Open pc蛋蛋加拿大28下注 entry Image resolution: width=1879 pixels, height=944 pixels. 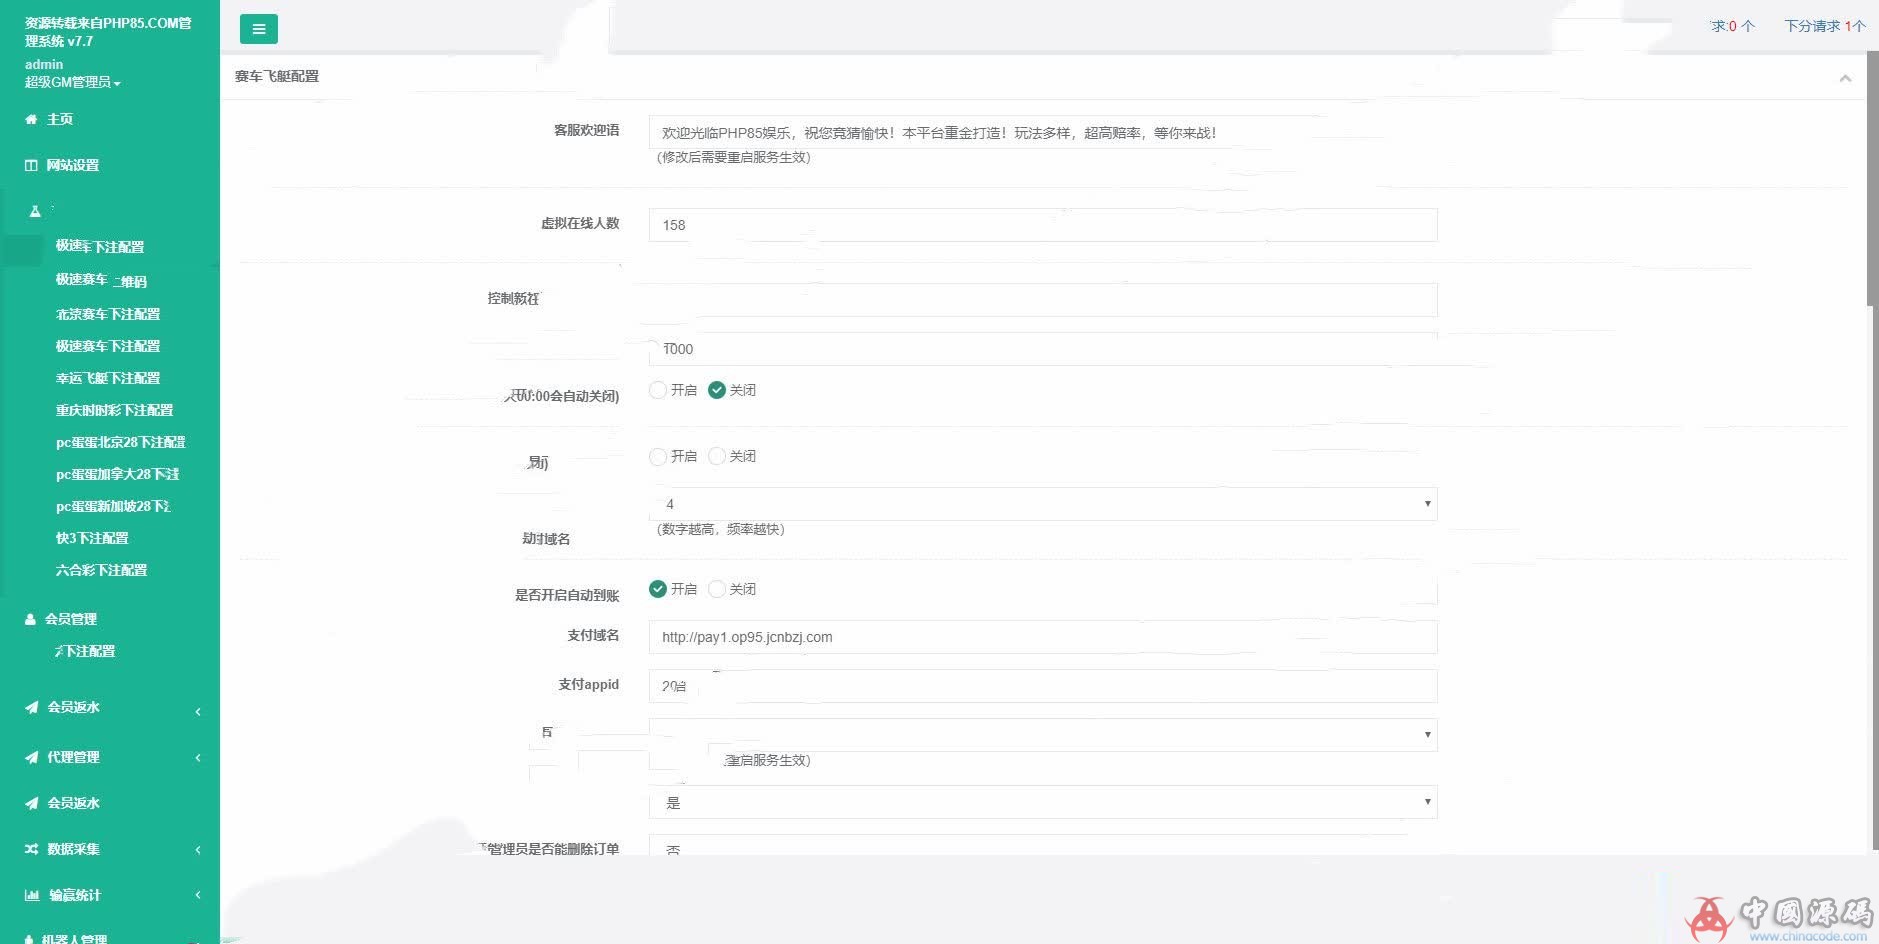118,474
